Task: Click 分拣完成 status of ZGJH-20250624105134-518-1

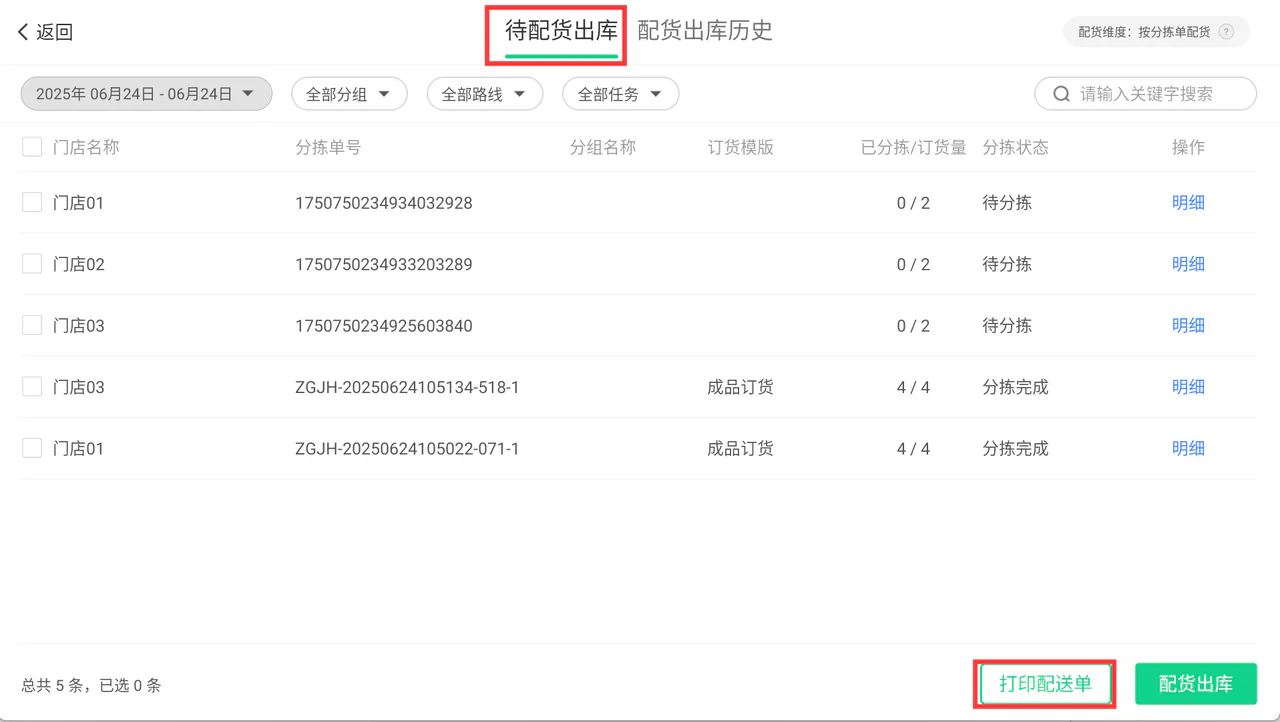Action: [x=1016, y=387]
